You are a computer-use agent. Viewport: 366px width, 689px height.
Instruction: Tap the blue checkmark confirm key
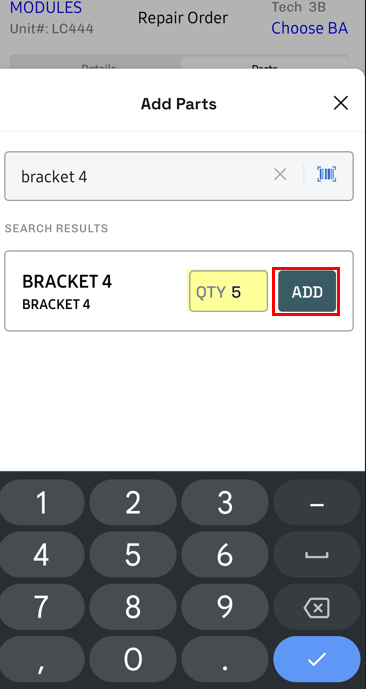[317, 660]
